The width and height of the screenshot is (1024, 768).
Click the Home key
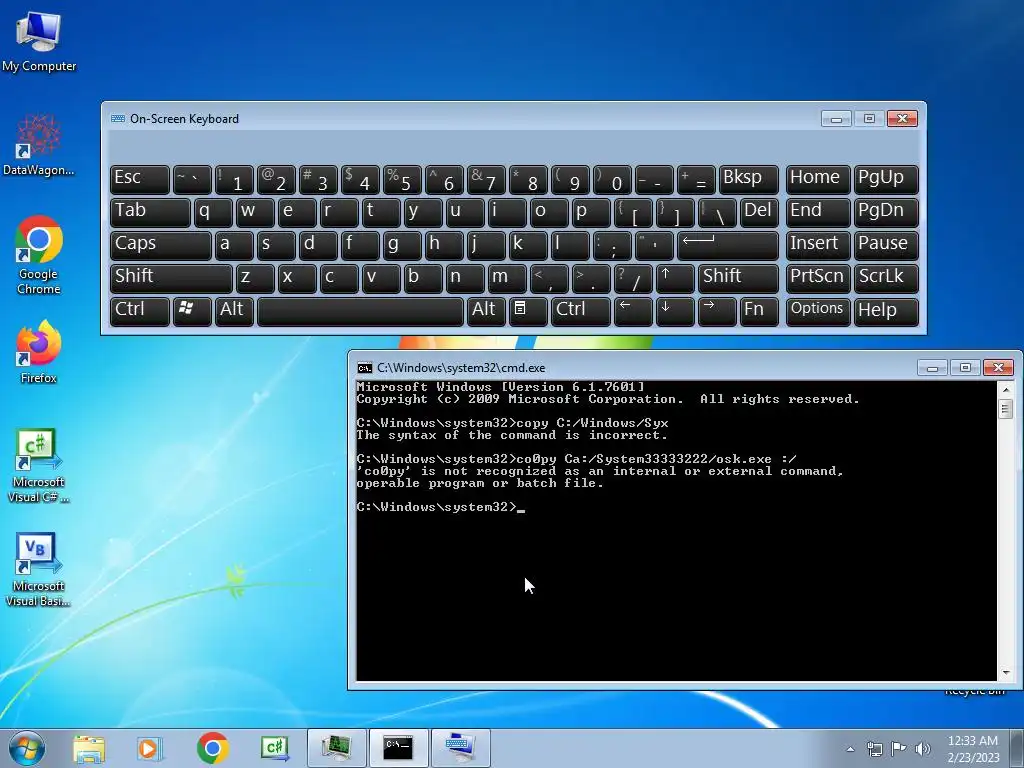pyautogui.click(x=818, y=180)
